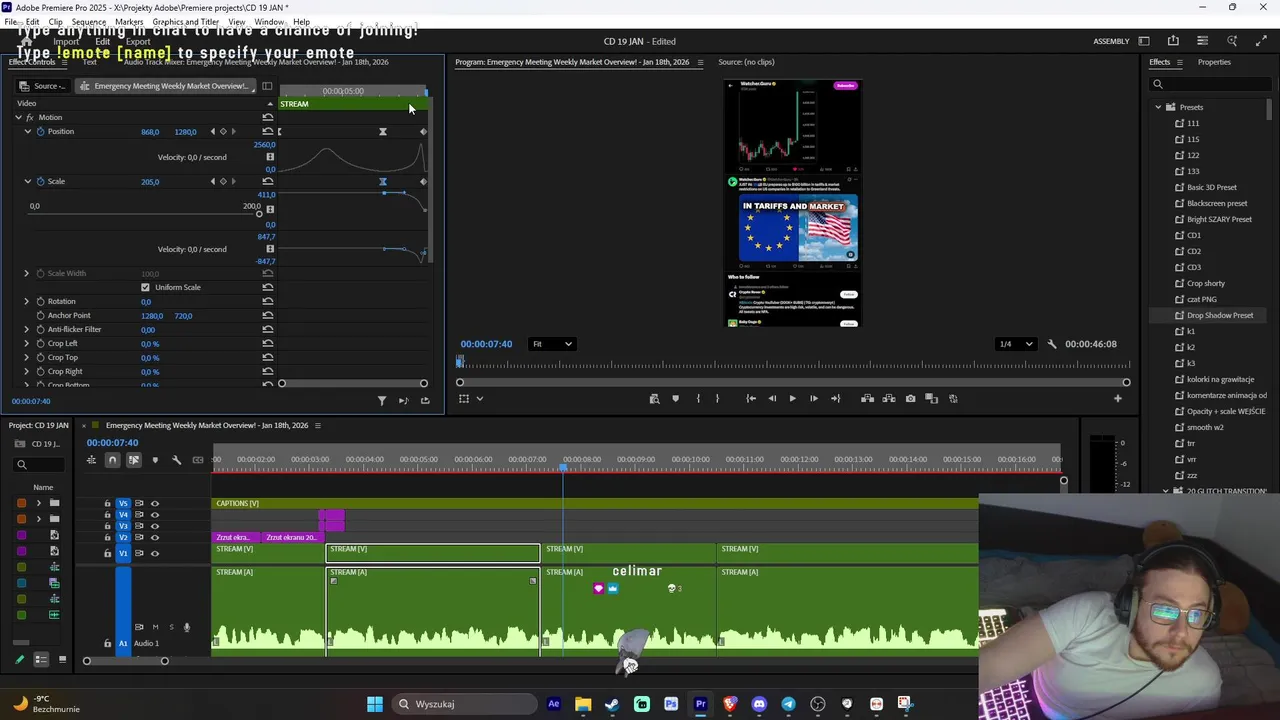Step Back one frame in Program monitor
The height and width of the screenshot is (720, 1280).
pyautogui.click(x=771, y=399)
